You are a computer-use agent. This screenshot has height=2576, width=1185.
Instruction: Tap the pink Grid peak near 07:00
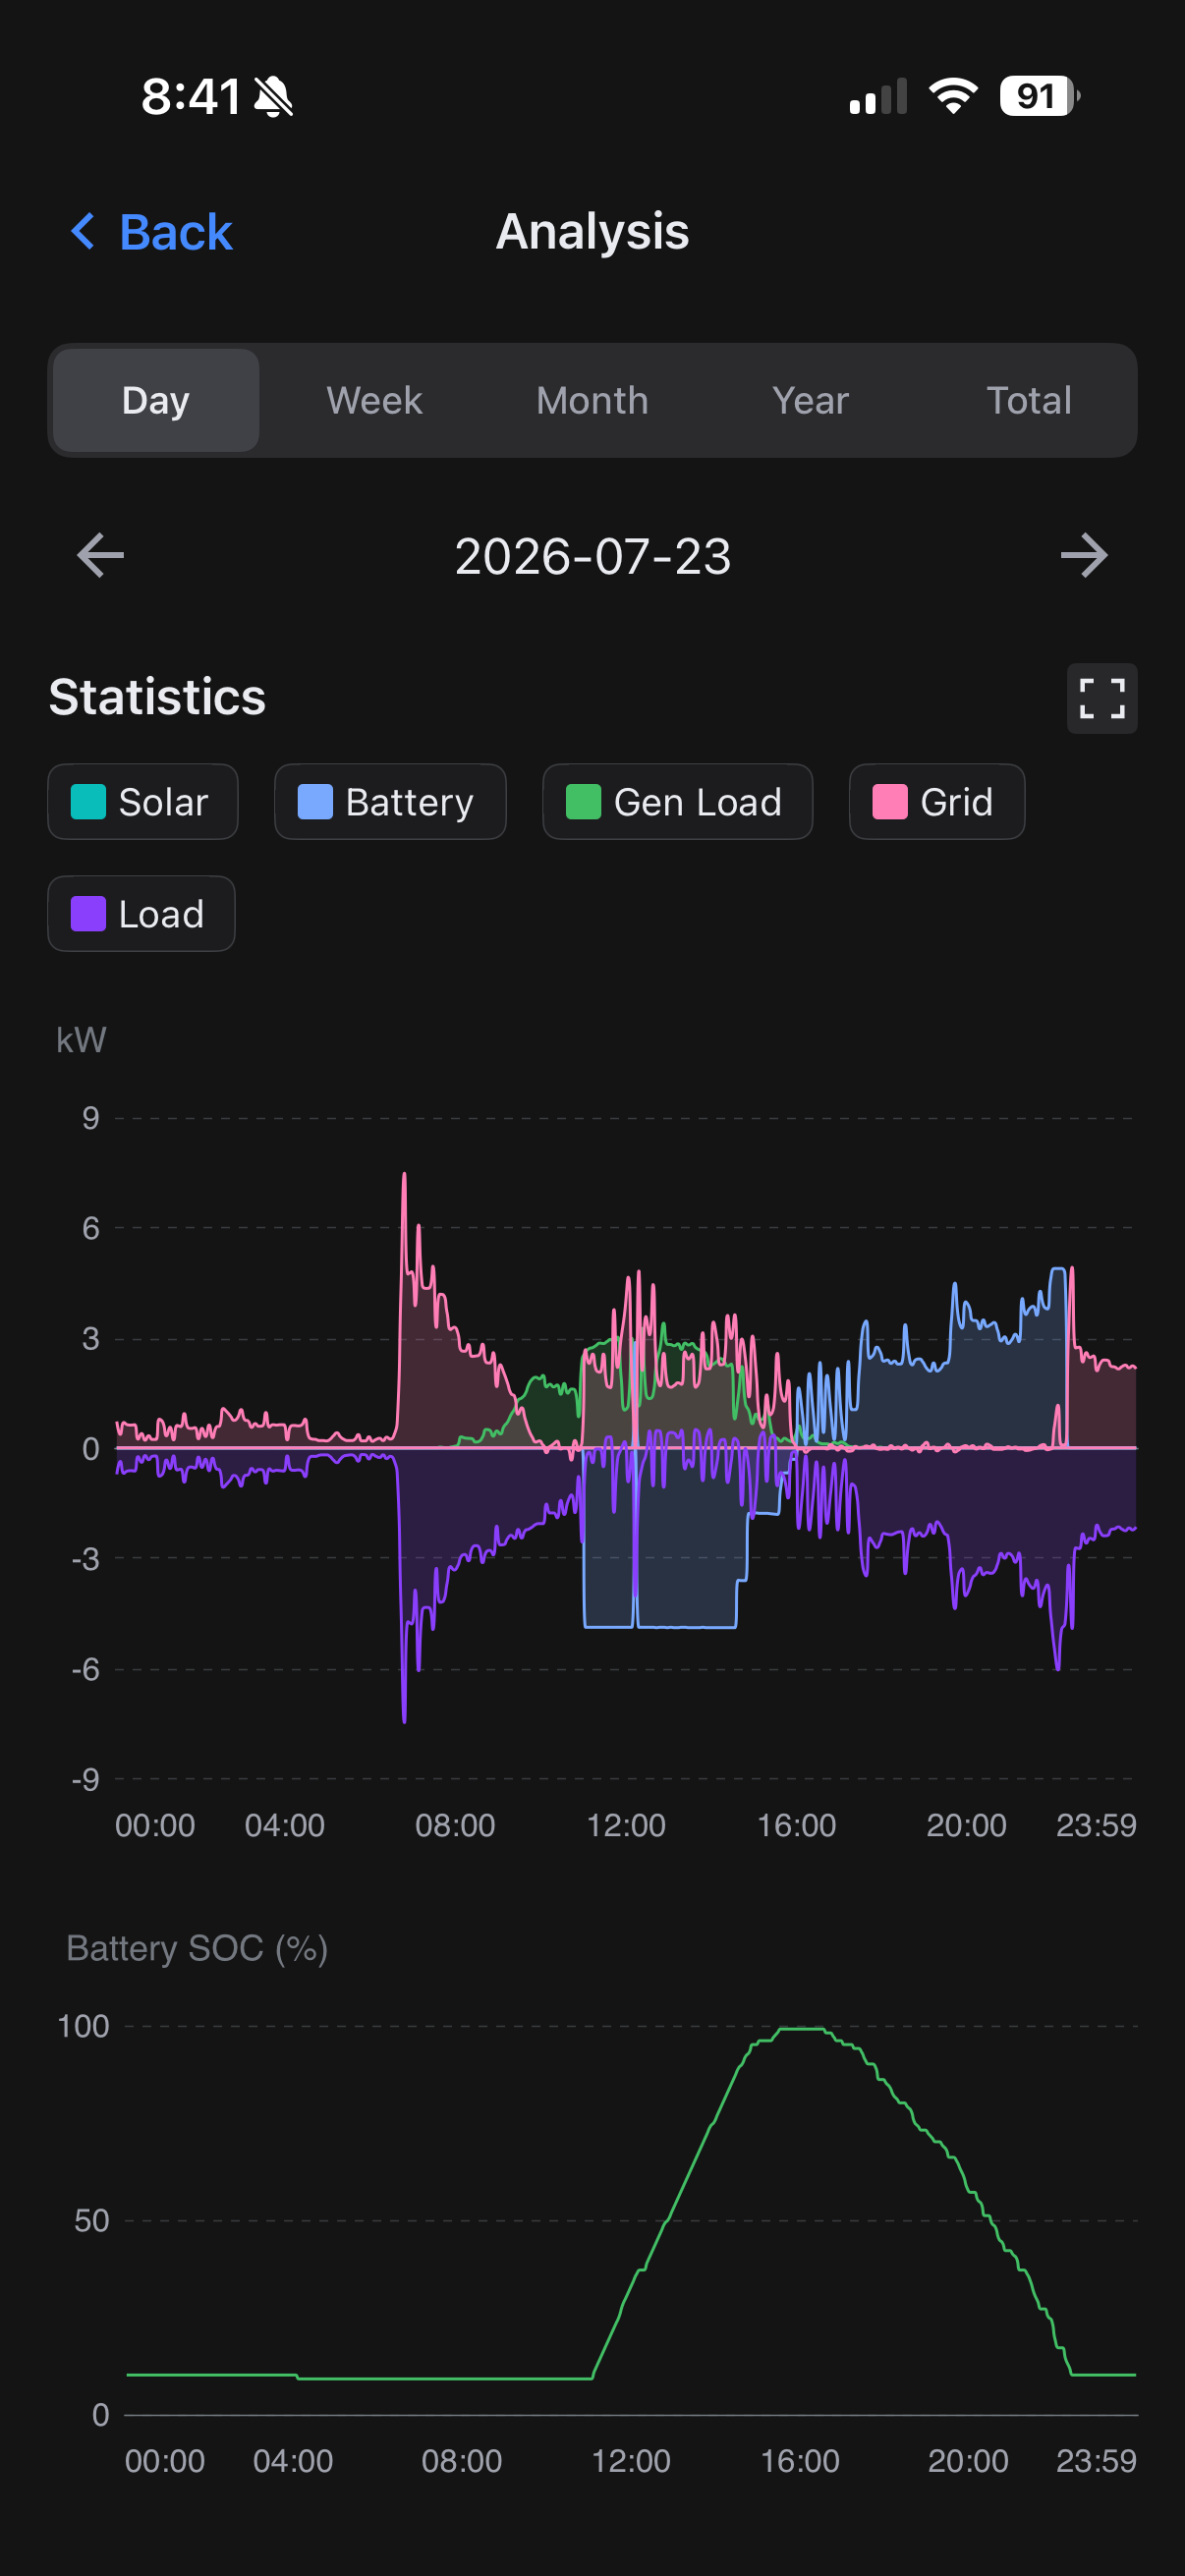click(x=404, y=1175)
